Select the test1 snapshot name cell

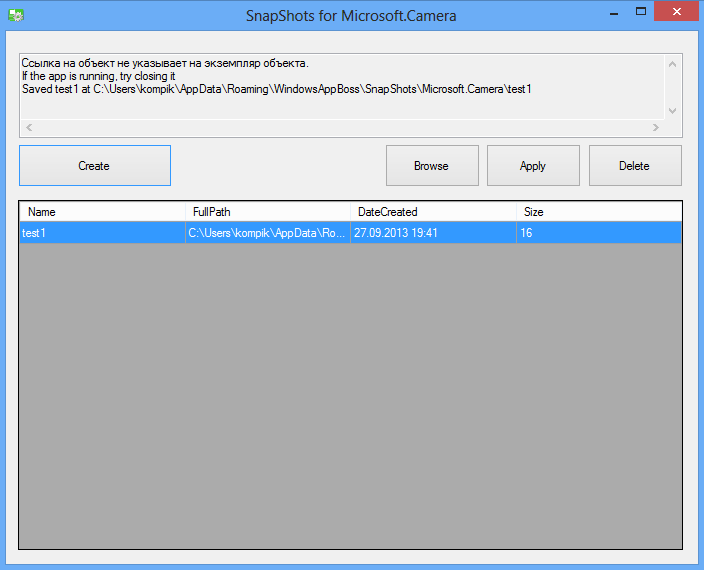pos(102,233)
